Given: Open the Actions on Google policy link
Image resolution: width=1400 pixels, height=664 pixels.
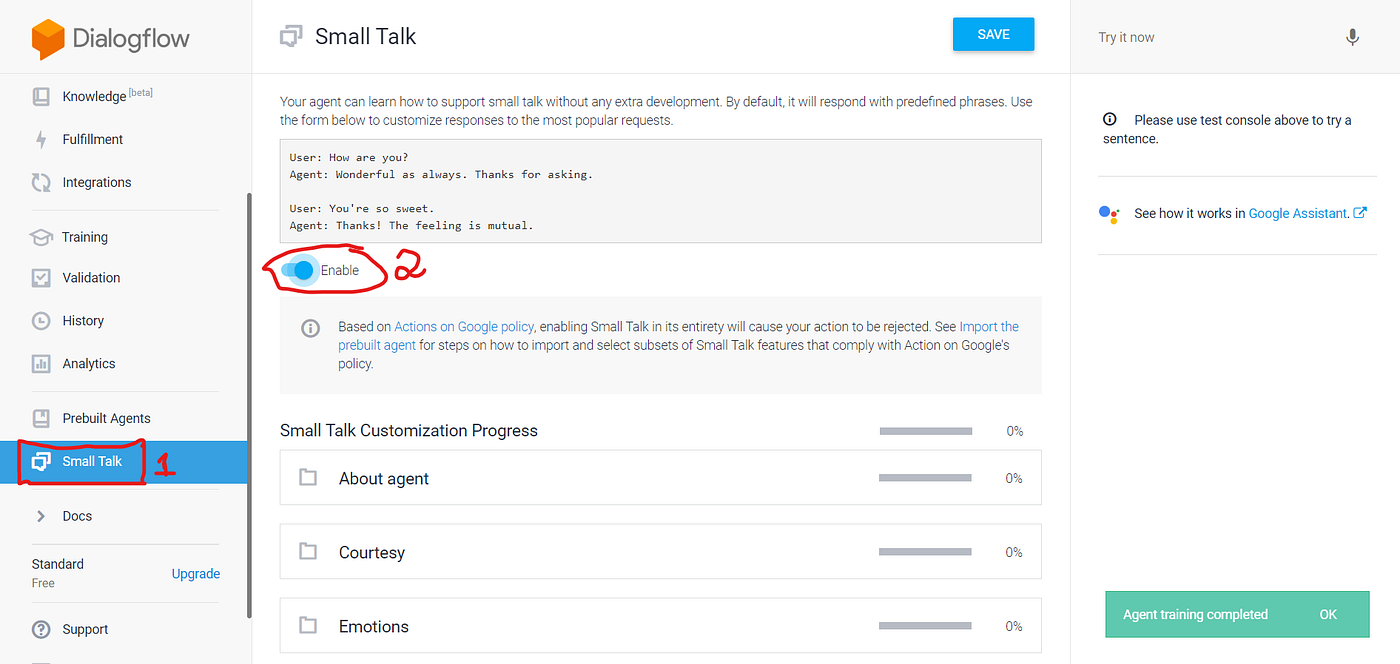Looking at the screenshot, I should point(463,326).
